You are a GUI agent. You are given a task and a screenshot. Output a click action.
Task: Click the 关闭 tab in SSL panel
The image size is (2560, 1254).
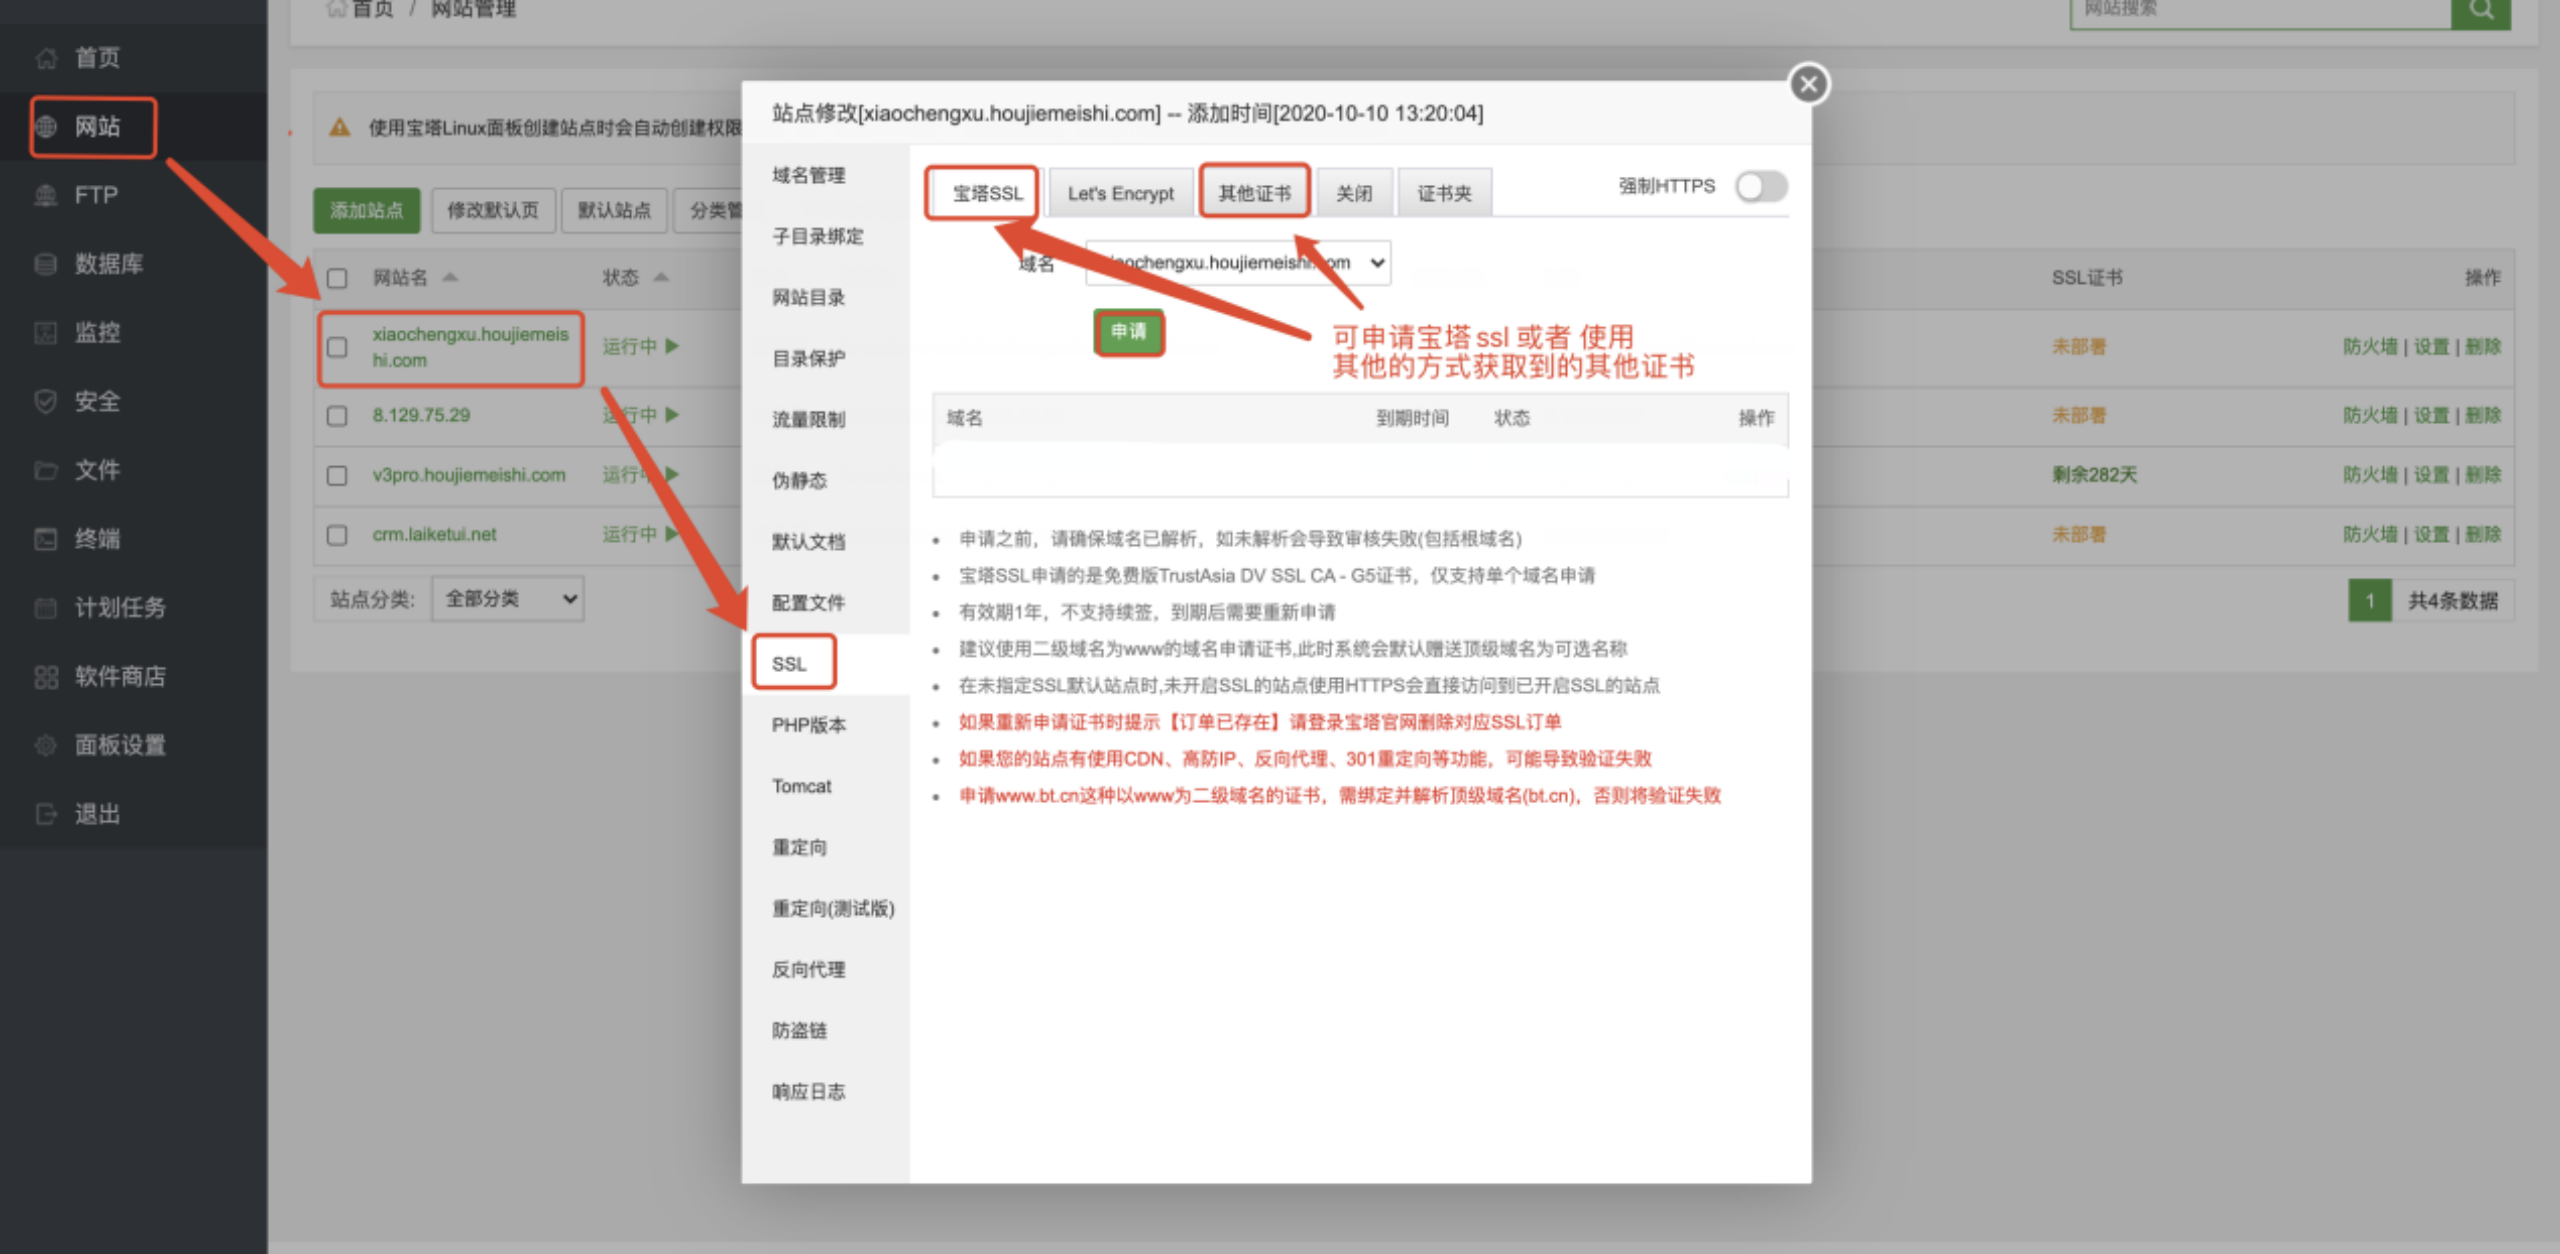tap(1355, 191)
